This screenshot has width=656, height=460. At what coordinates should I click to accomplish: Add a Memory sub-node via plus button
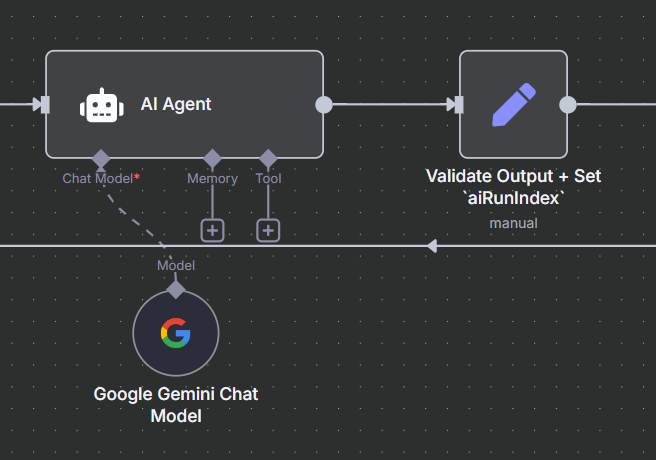tap(212, 230)
